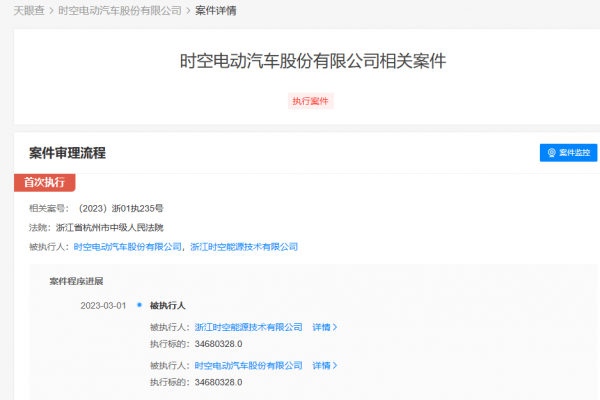View 详情 for 浙江时空能源技术有限公司
This screenshot has width=600, height=400.
click(324, 327)
